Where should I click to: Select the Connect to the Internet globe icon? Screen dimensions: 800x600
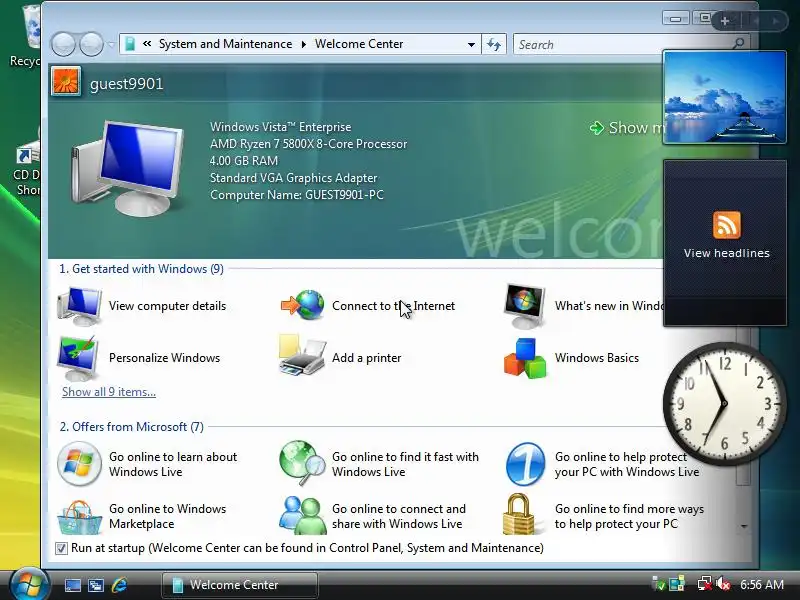pyautogui.click(x=303, y=305)
